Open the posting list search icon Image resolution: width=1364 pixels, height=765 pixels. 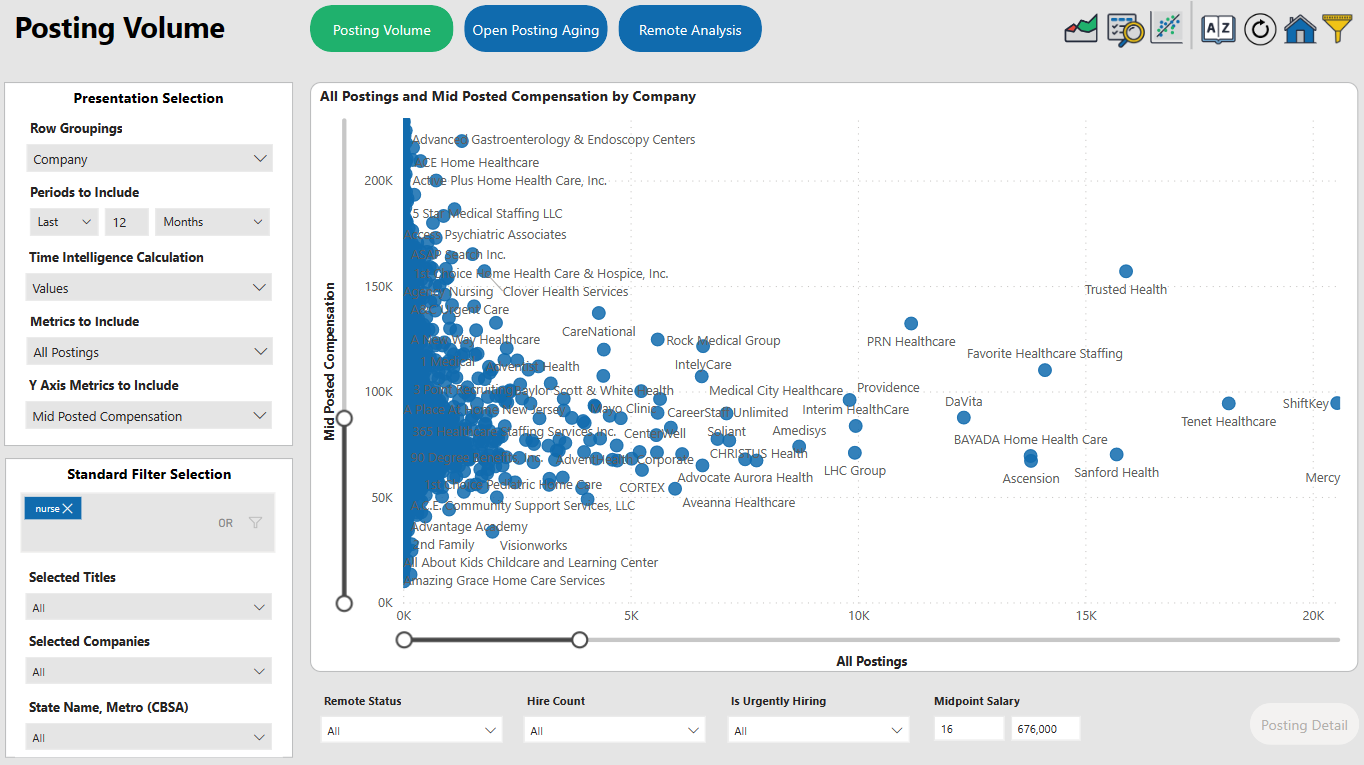(1124, 29)
